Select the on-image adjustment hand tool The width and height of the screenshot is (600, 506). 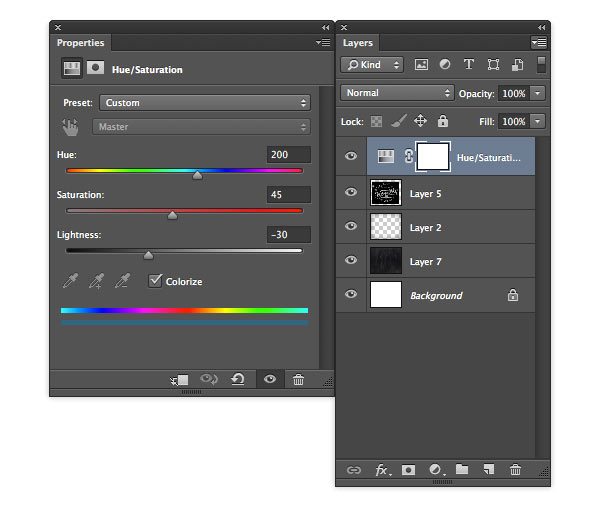[x=70, y=127]
